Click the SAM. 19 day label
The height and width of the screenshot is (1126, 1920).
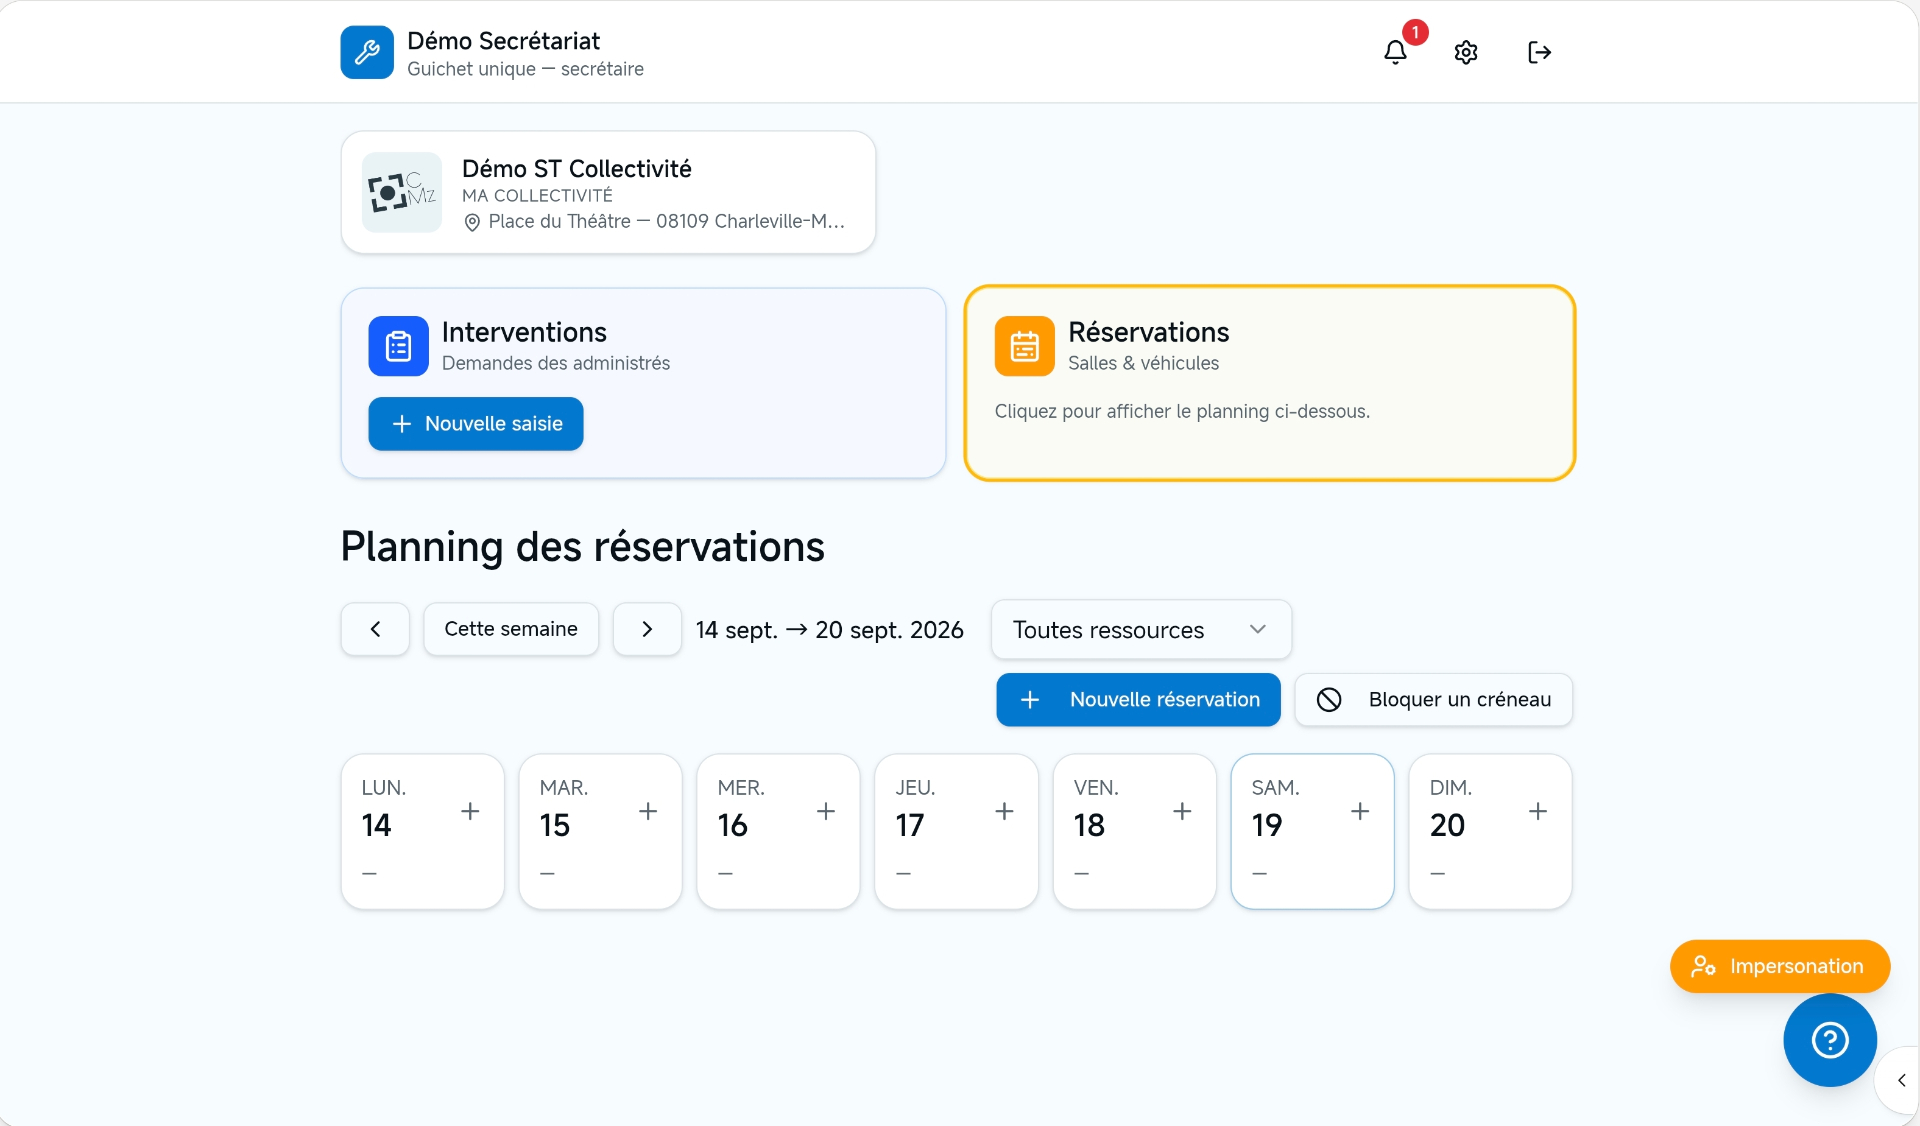point(1275,809)
